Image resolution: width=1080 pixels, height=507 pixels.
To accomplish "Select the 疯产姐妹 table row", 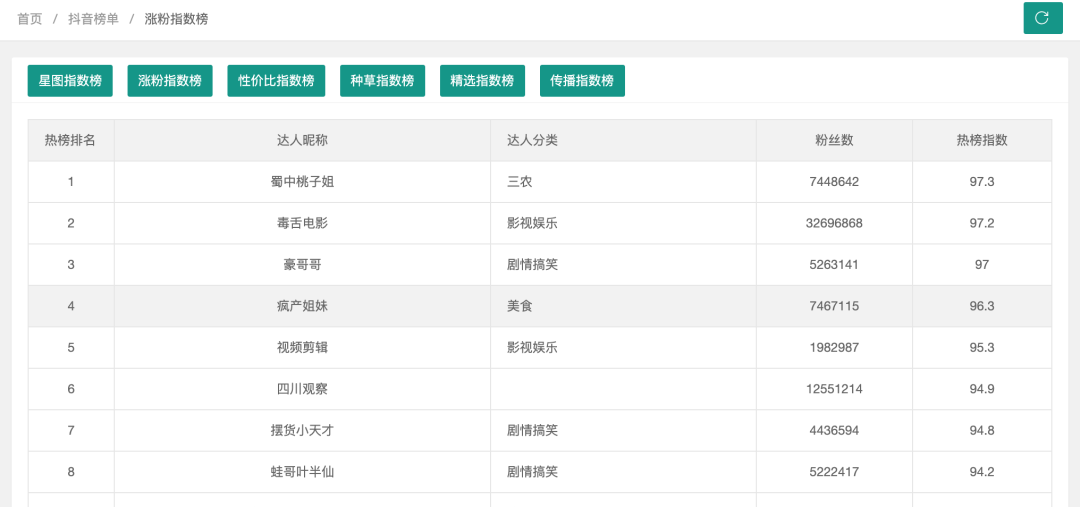I will coord(302,306).
